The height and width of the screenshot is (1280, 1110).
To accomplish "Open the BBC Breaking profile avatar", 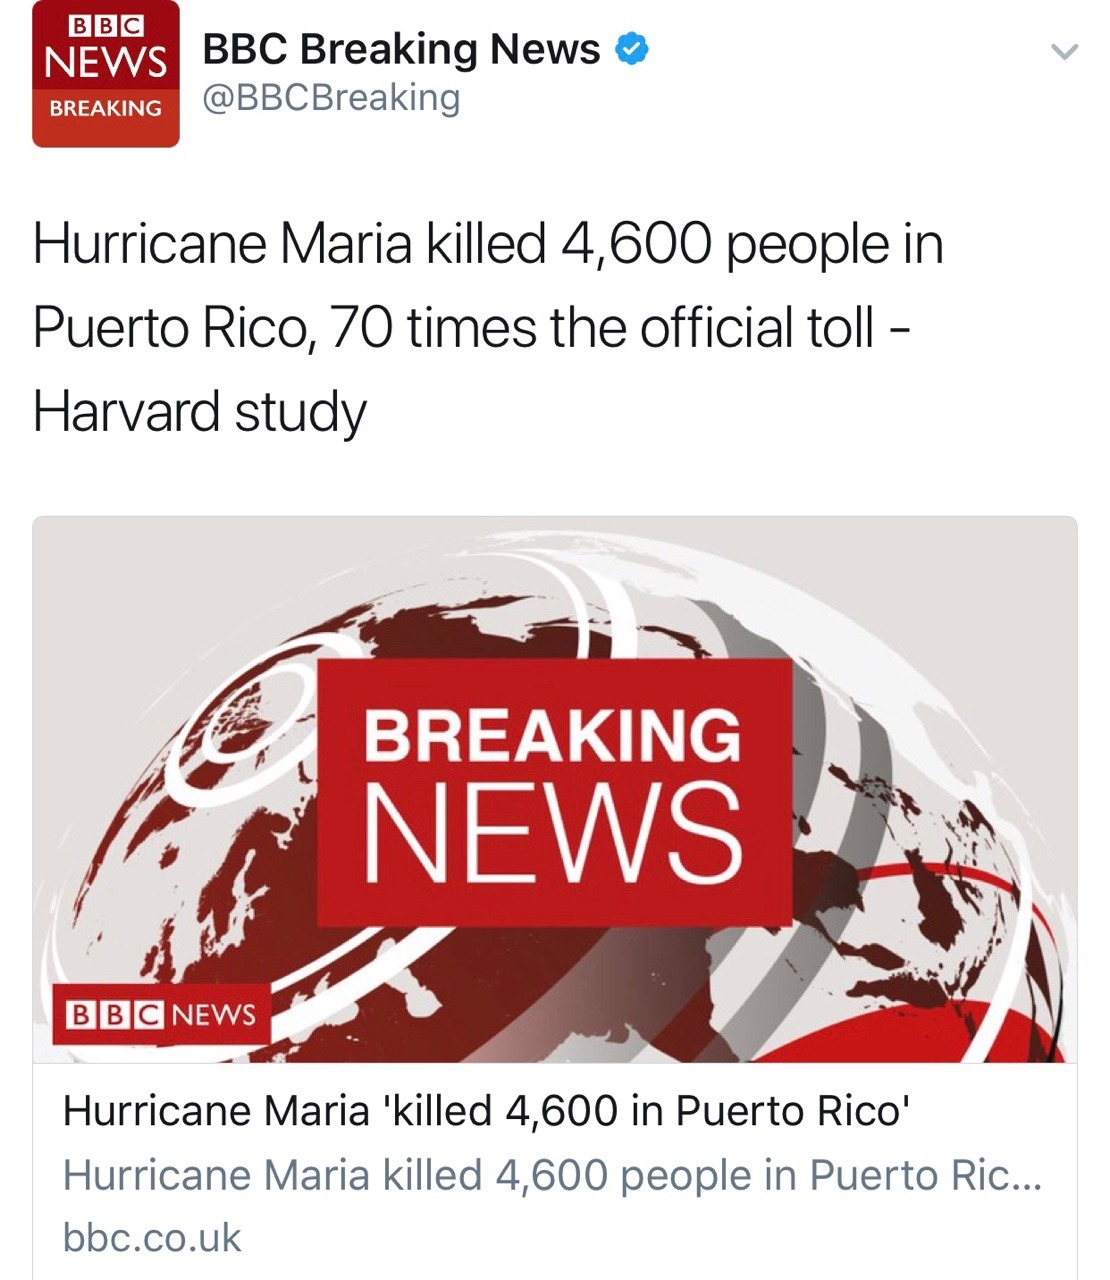I will [106, 74].
